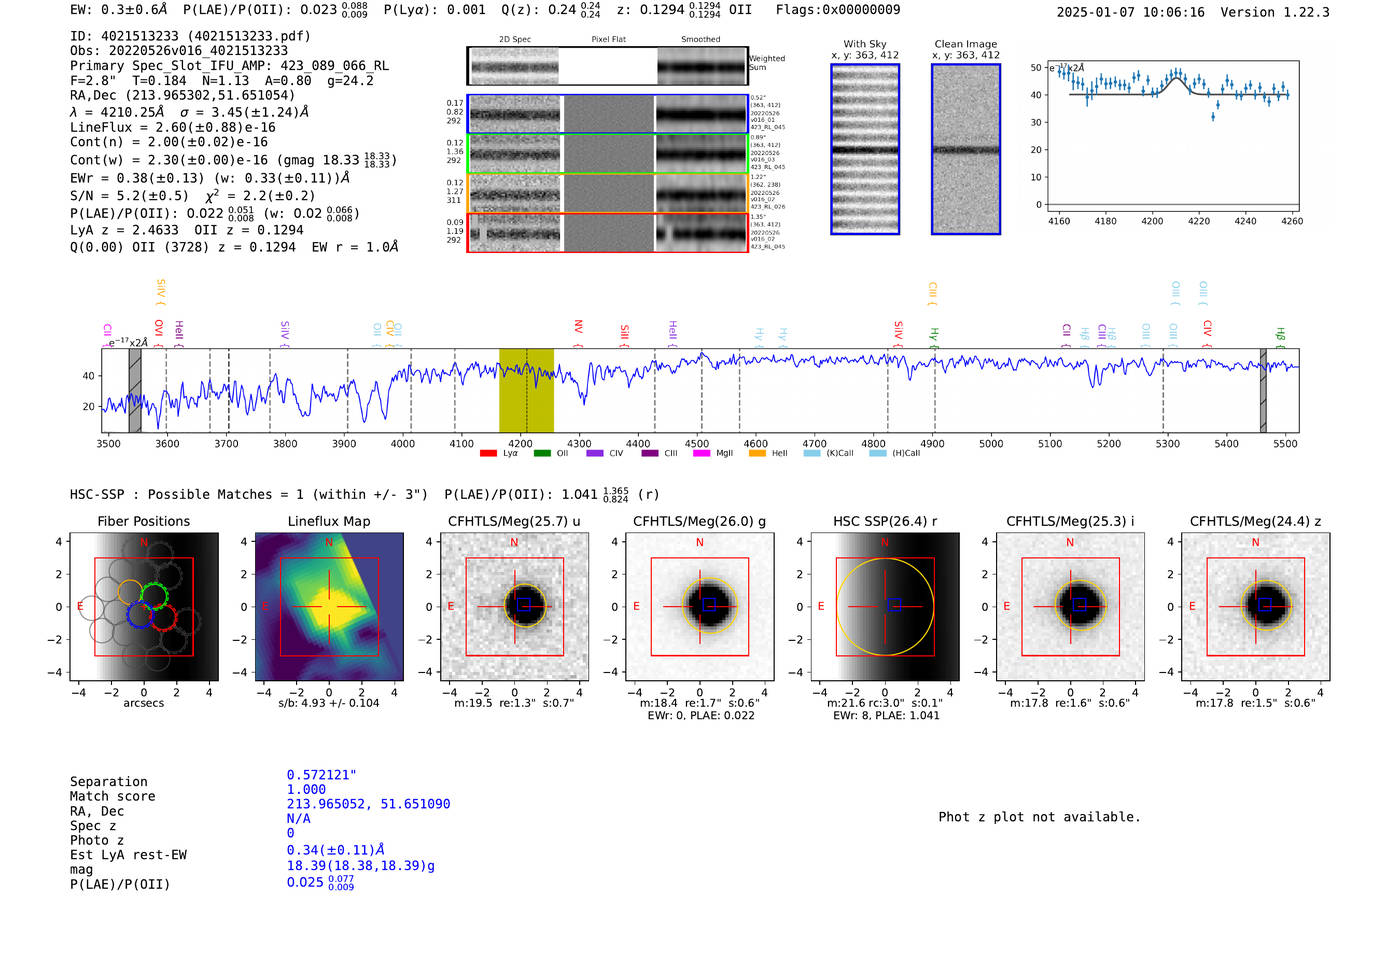Click the purple CIV legend swatch
Image resolution: width=1400 pixels, height=953 pixels.
595,454
